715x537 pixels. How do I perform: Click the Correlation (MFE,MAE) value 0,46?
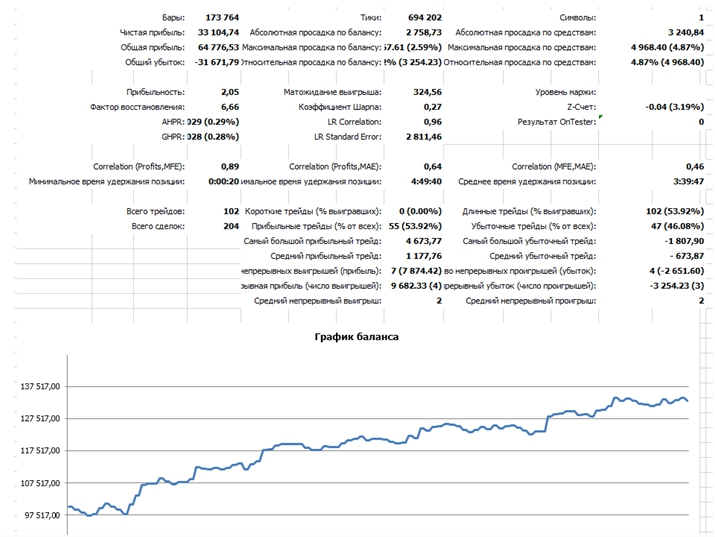694,166
